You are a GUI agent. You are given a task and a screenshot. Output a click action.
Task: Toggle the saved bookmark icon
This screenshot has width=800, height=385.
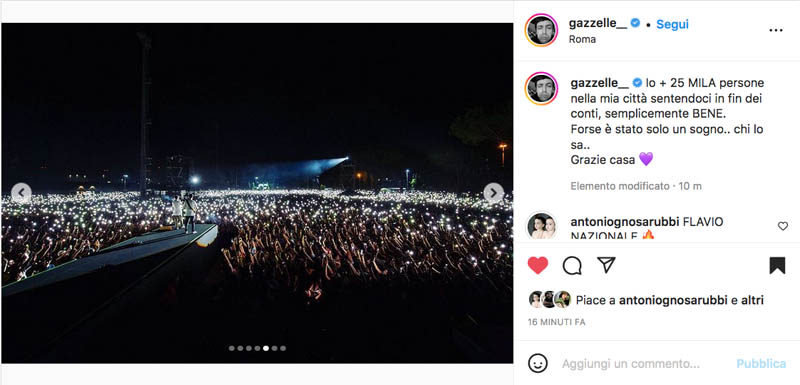point(777,265)
